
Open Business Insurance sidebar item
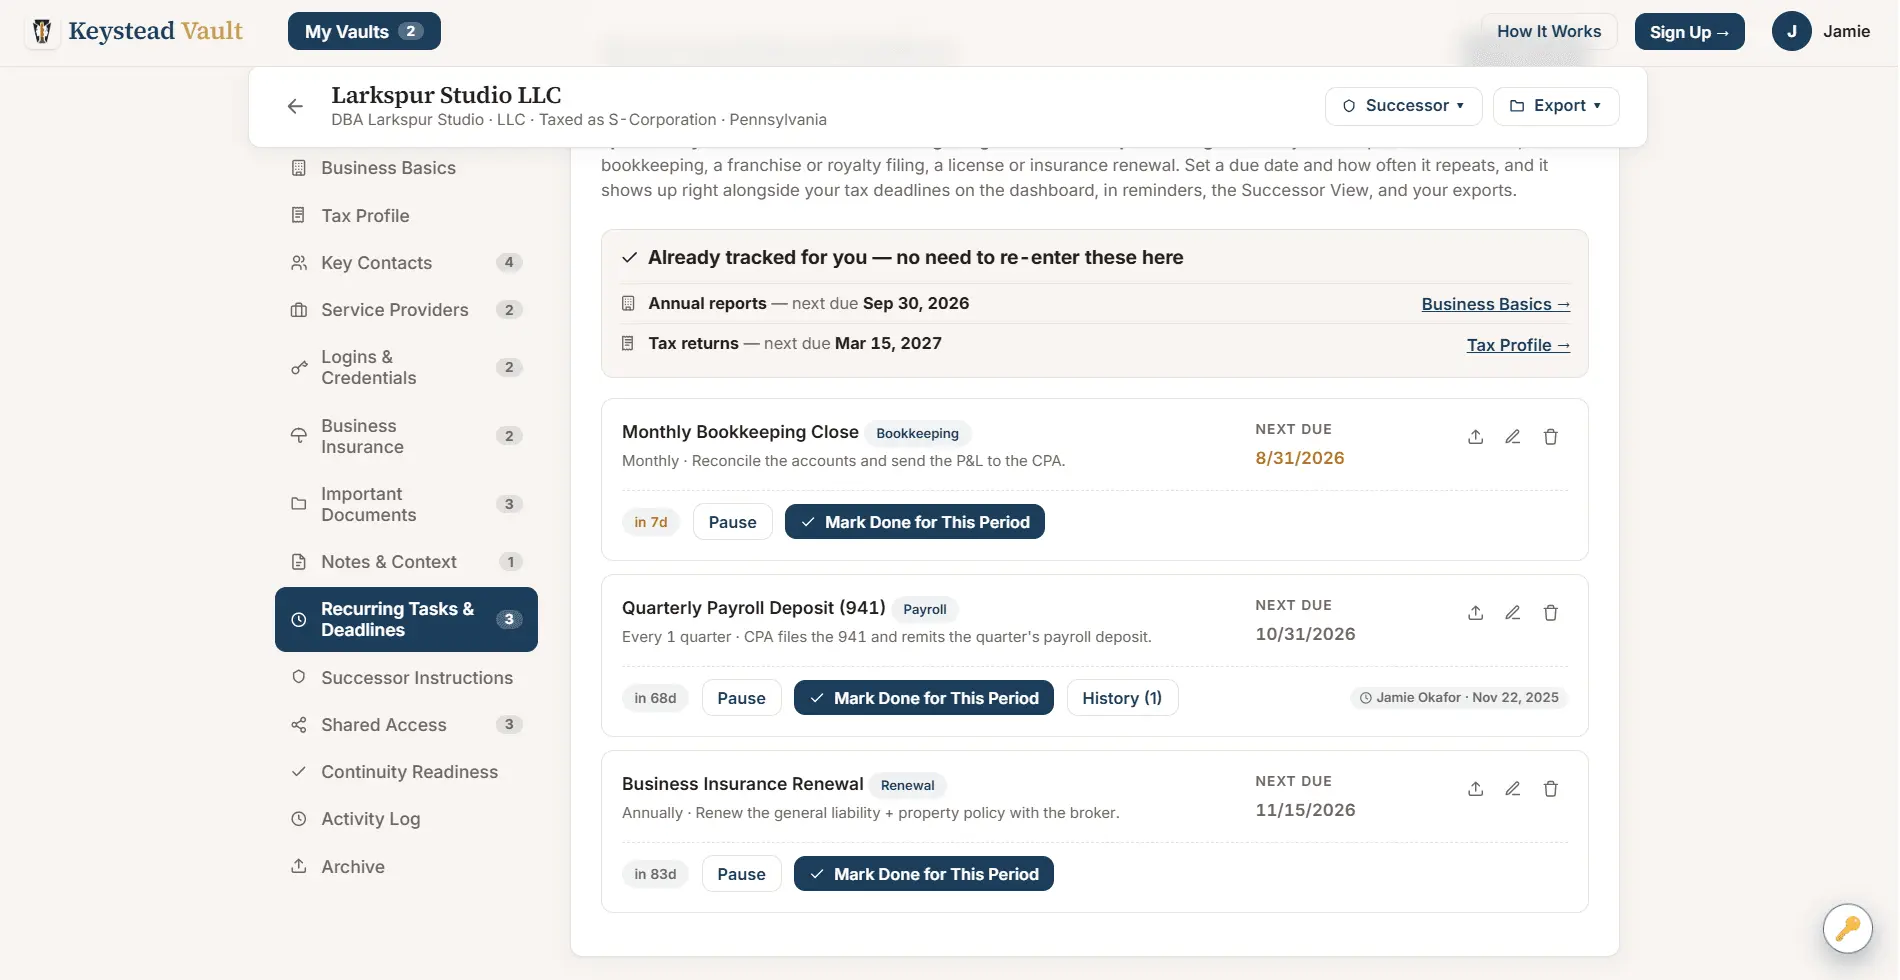point(406,436)
